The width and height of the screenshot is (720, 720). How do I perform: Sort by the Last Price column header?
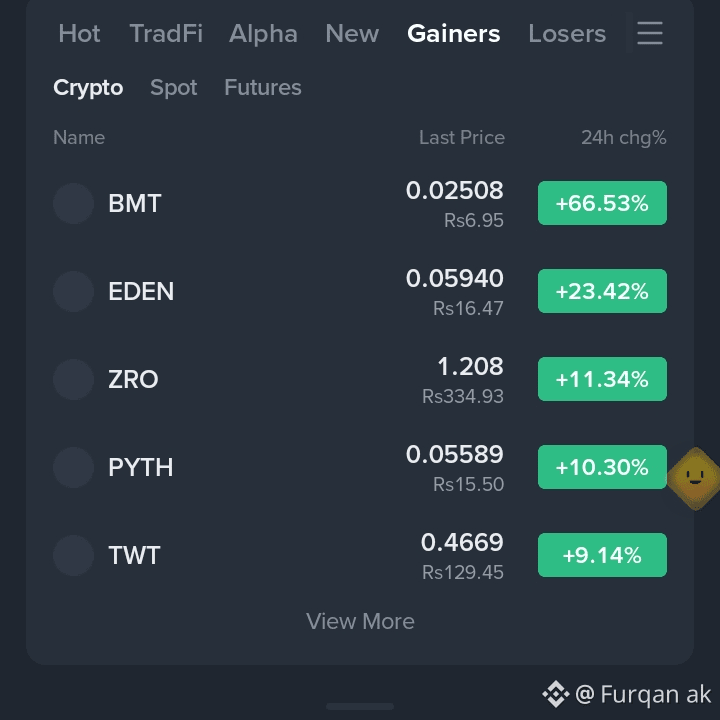click(x=461, y=137)
